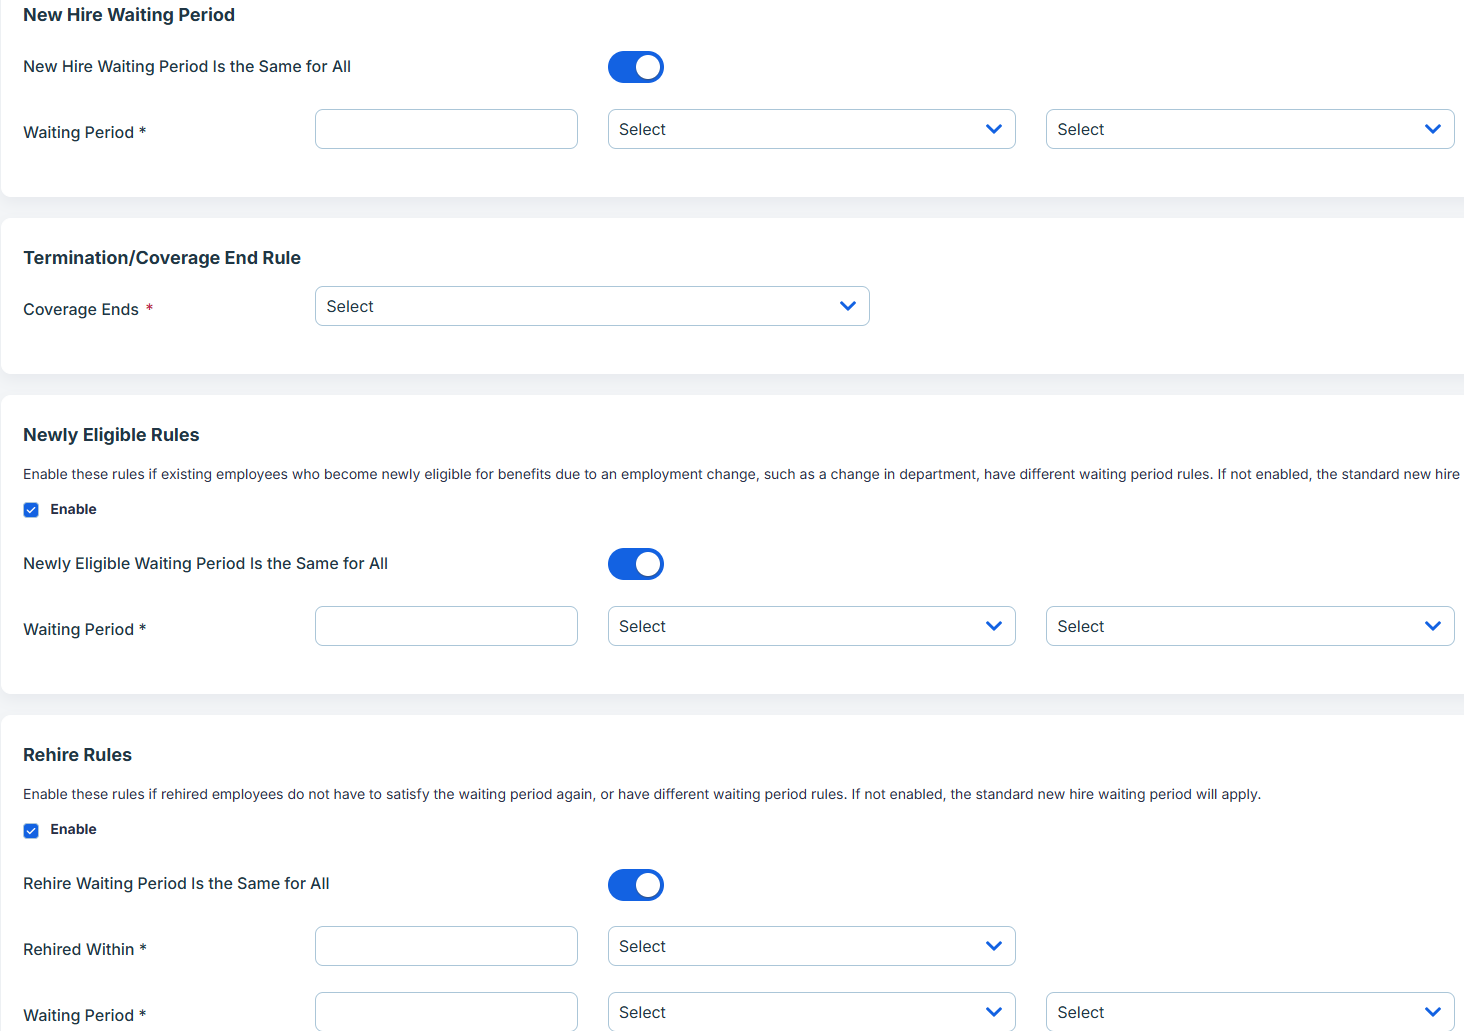Image resolution: width=1464 pixels, height=1031 pixels.
Task: Click Select placeholder text in Coverage Ends
Action: pyautogui.click(x=350, y=306)
